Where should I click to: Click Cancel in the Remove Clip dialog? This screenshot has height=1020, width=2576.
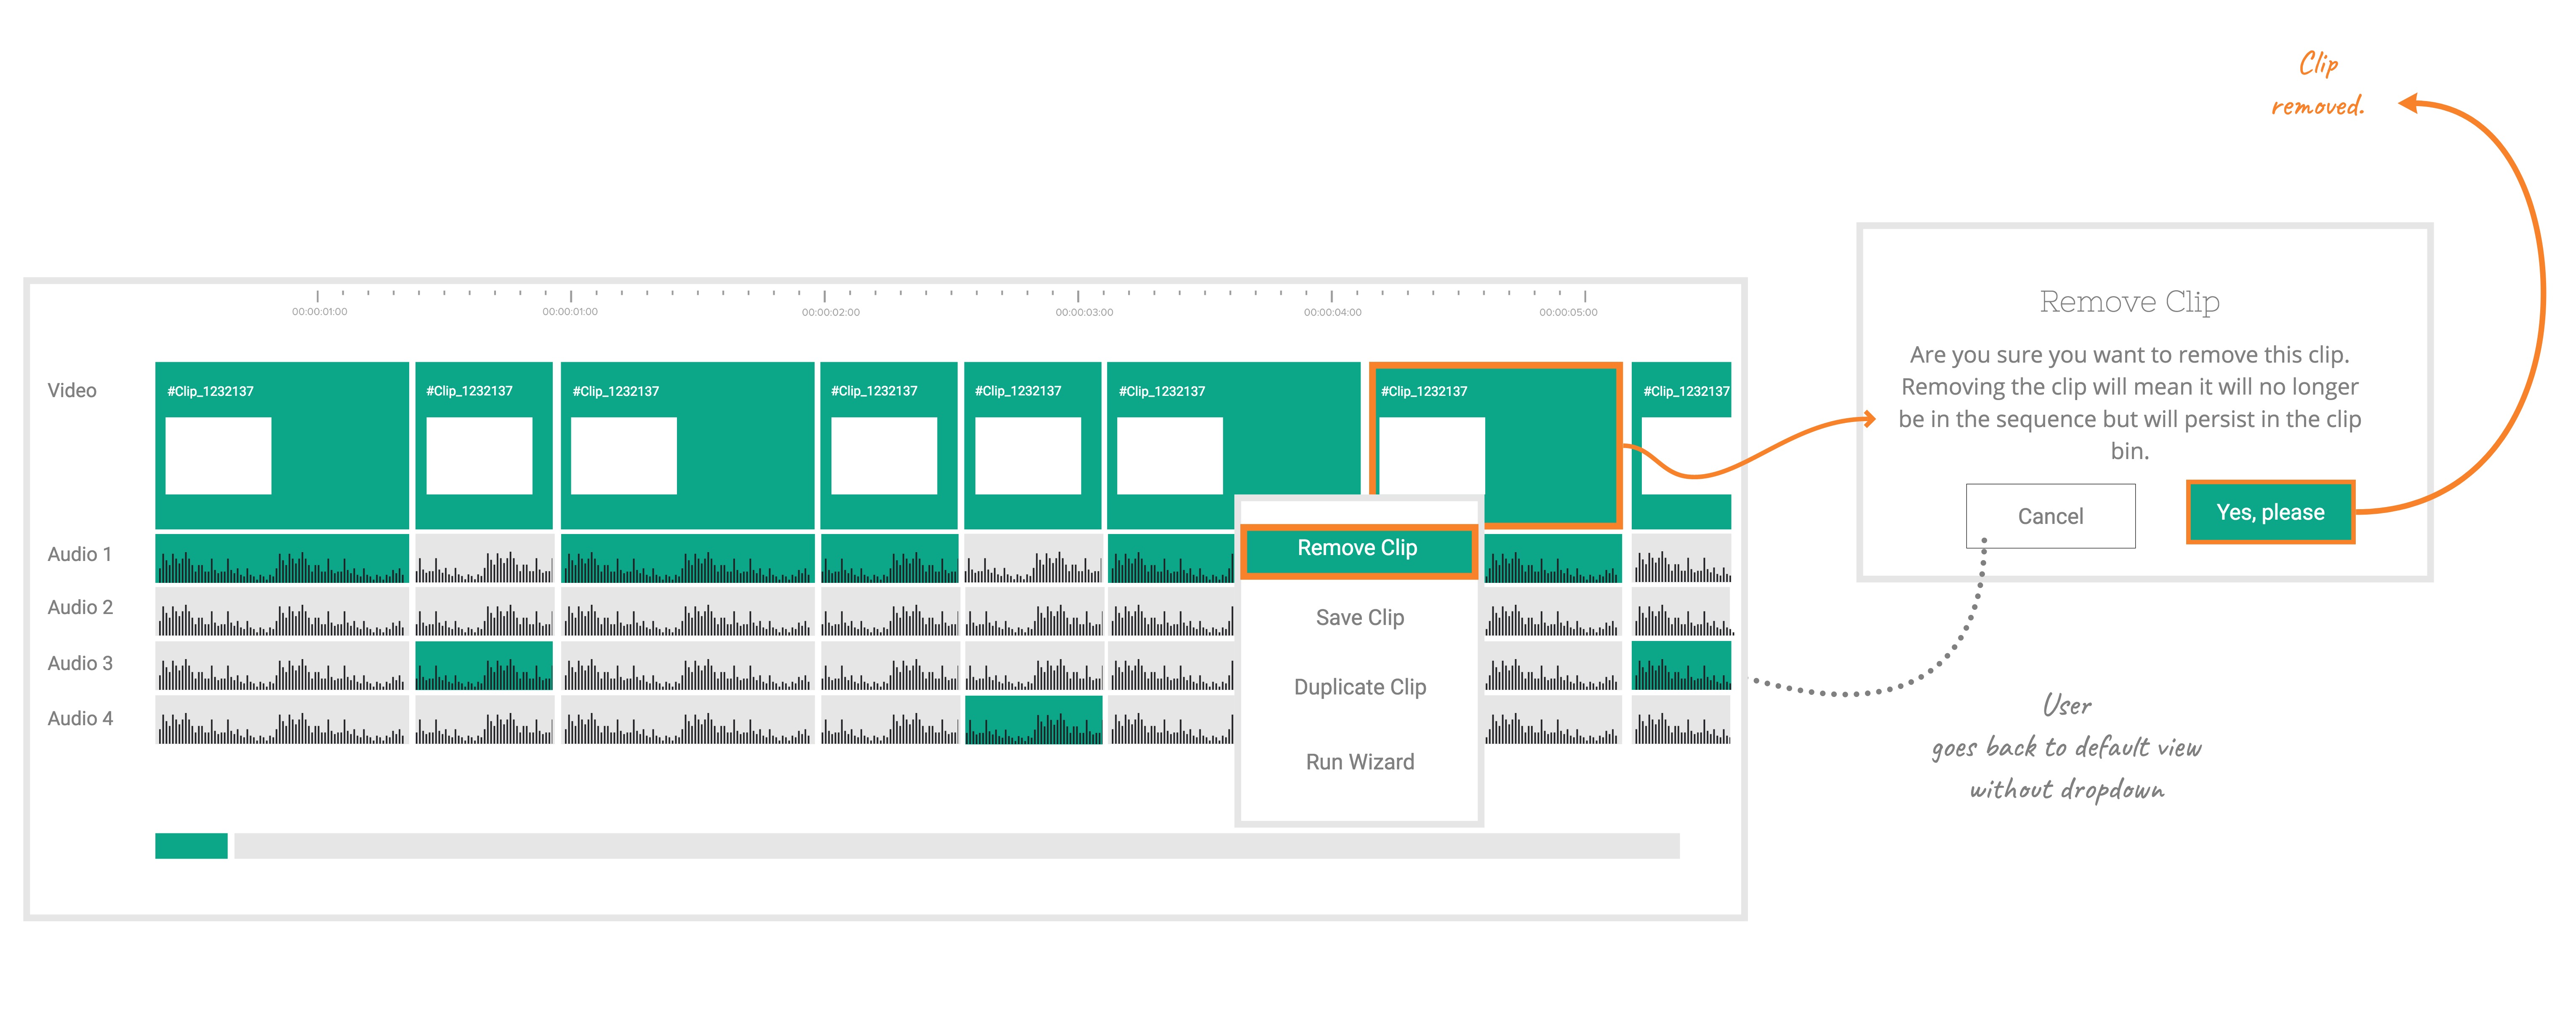pos(2050,516)
